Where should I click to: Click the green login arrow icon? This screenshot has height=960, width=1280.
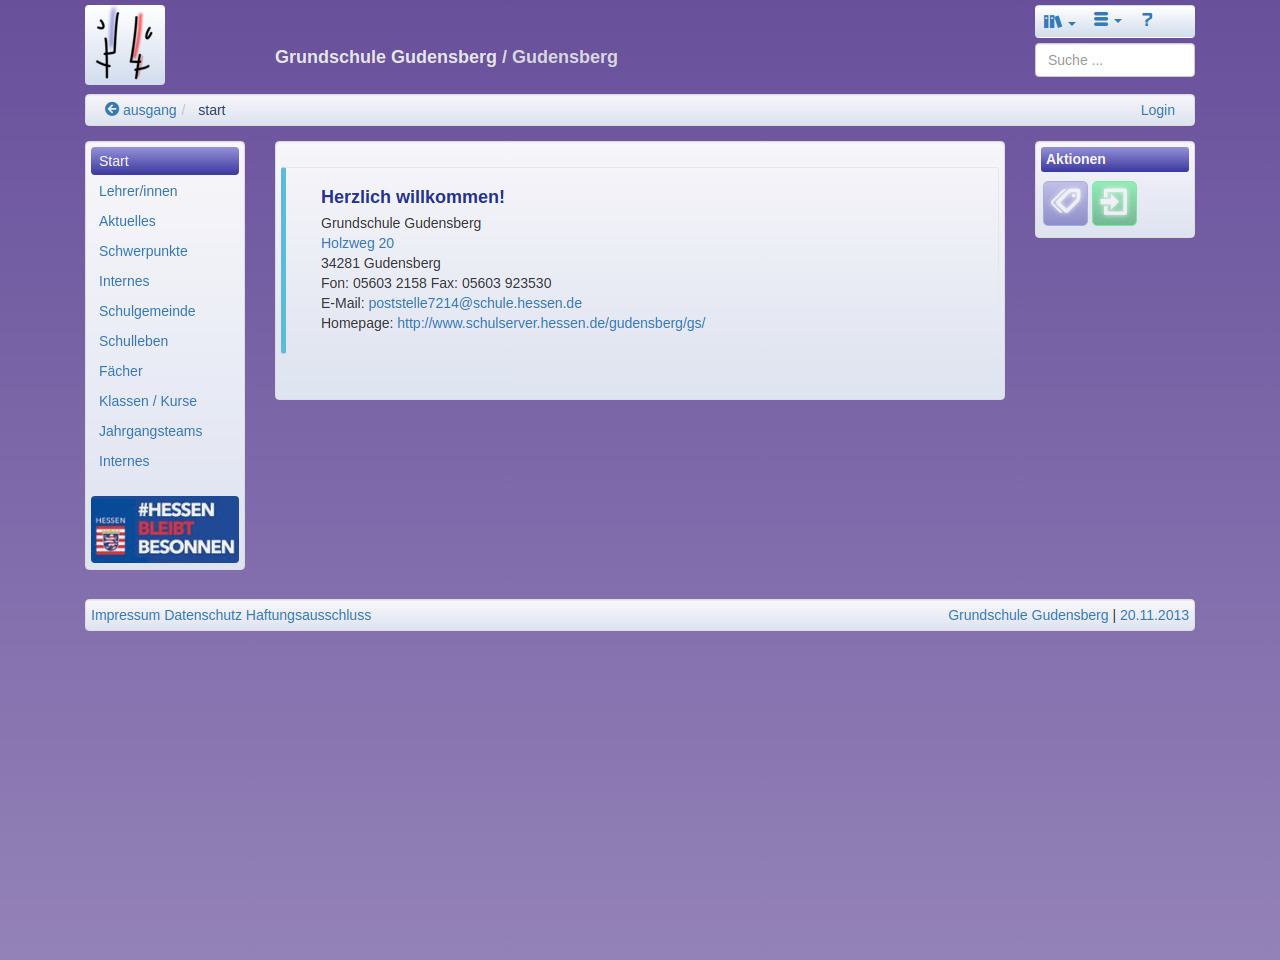[x=1114, y=203]
